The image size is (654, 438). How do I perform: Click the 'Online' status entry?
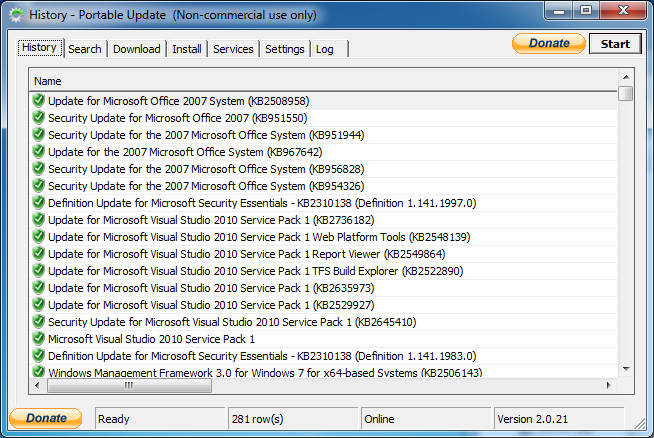click(x=426, y=418)
